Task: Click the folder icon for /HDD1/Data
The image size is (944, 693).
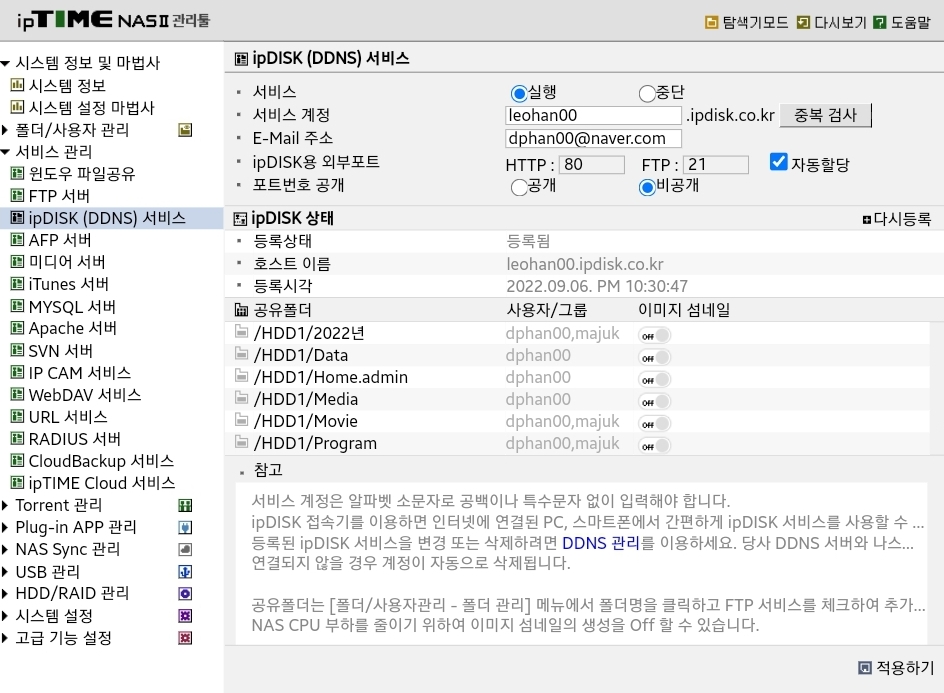Action: (241, 354)
